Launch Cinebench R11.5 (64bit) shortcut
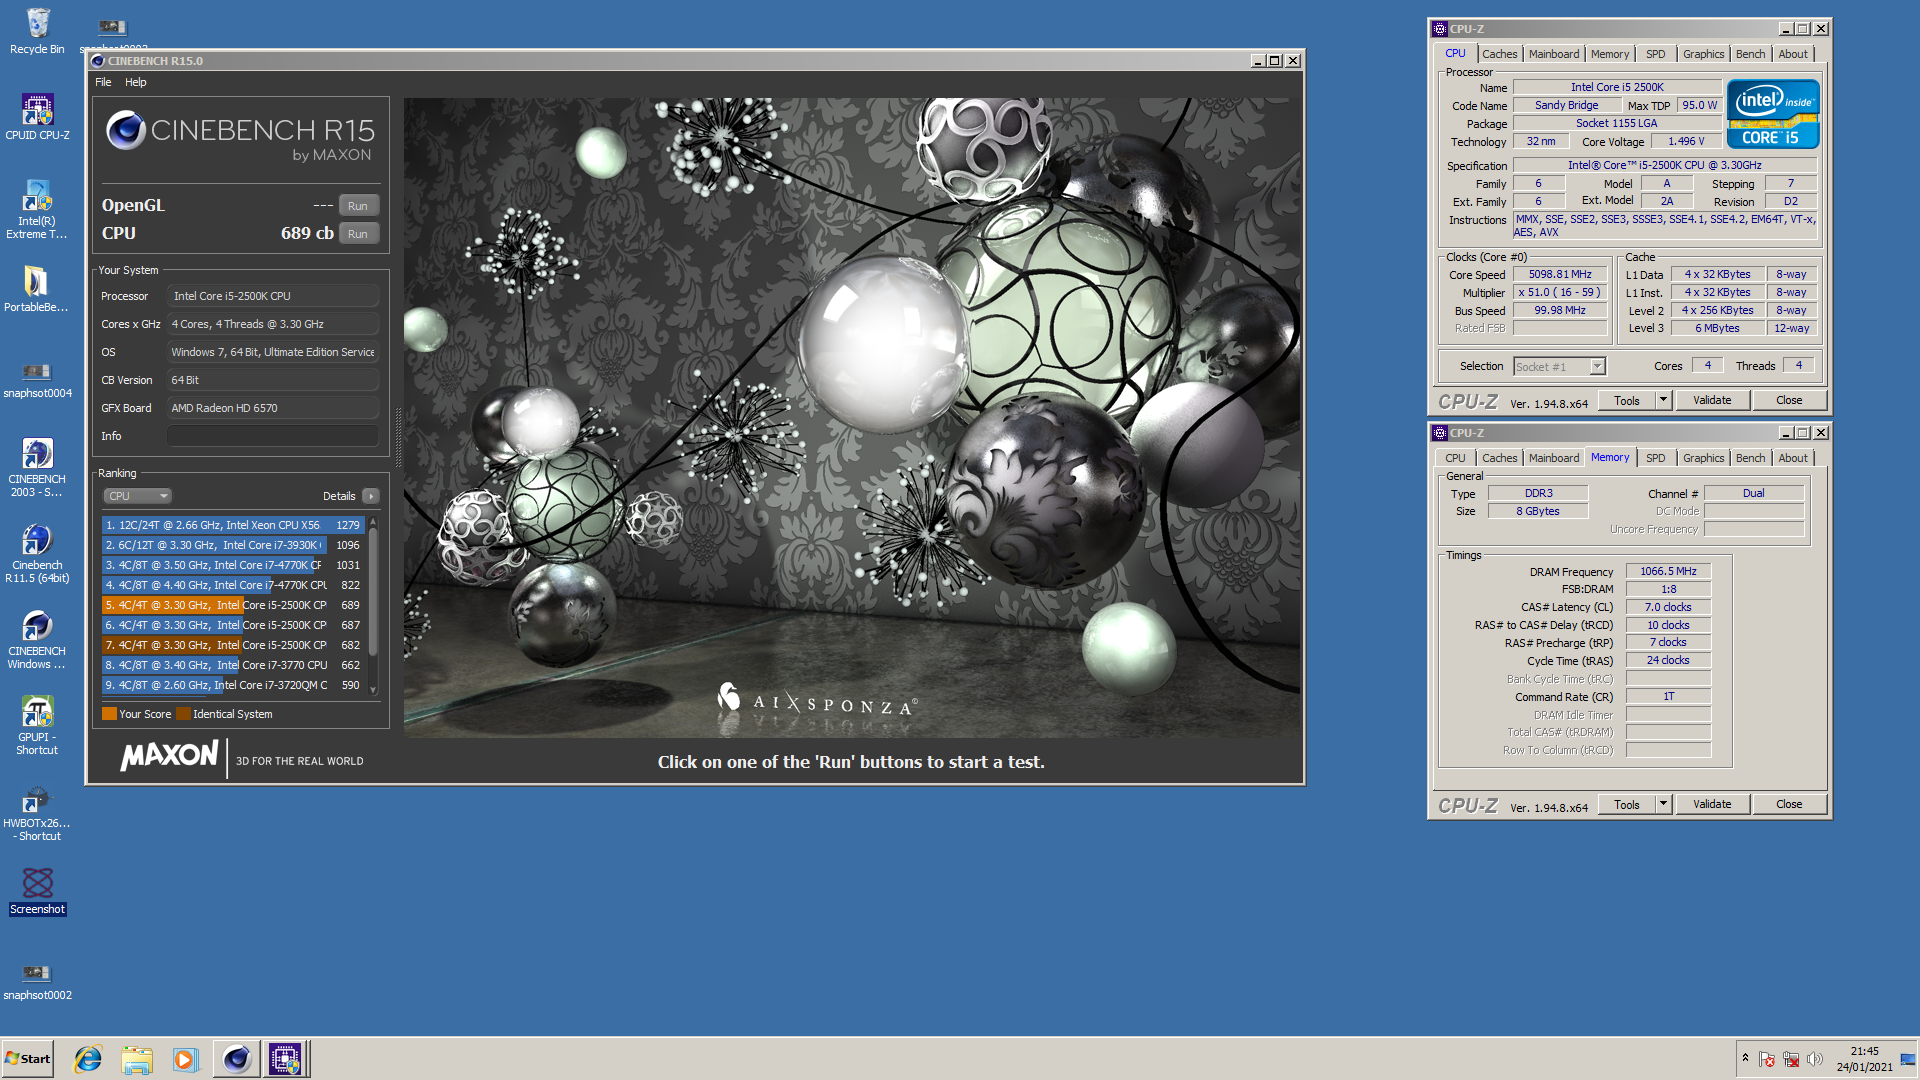The width and height of the screenshot is (1920, 1080). (x=37, y=553)
